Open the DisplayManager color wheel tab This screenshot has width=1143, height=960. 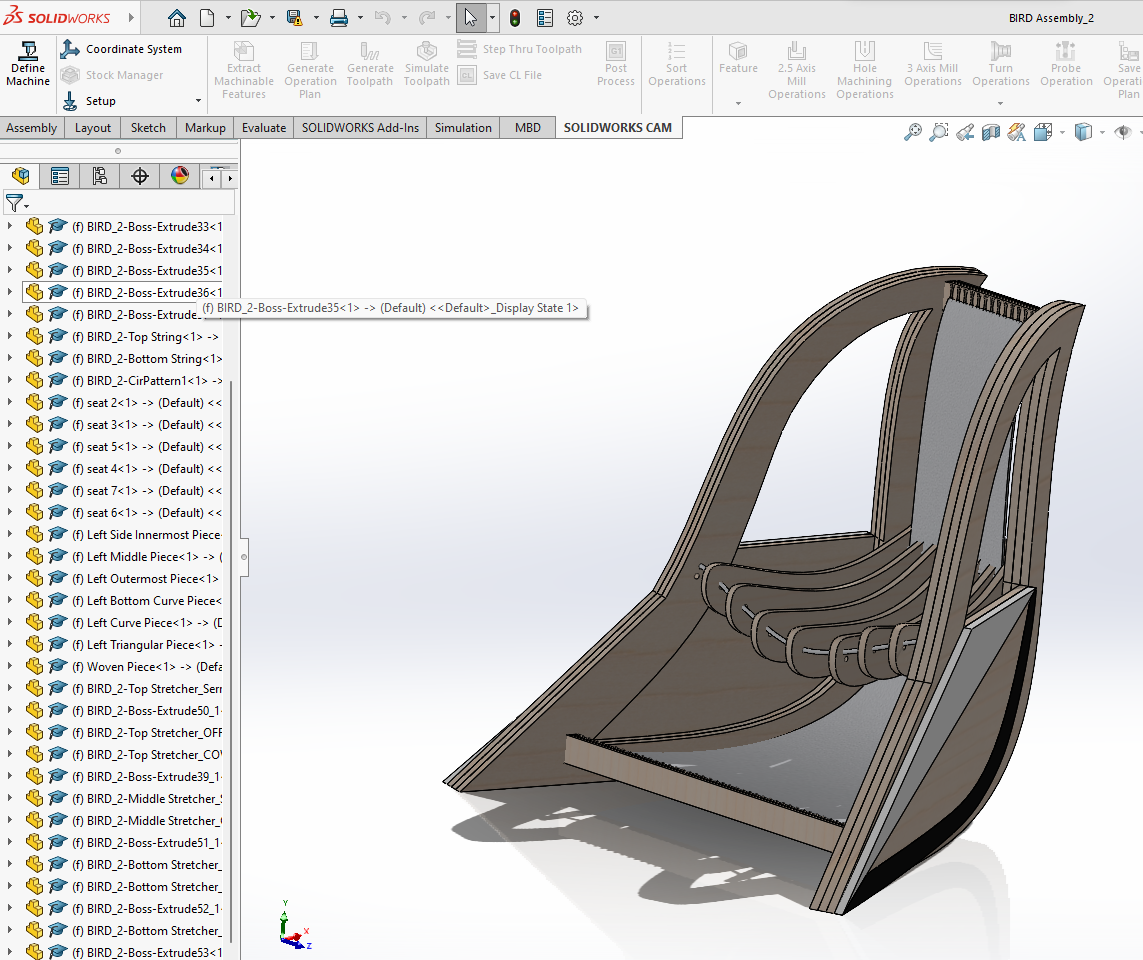(180, 177)
